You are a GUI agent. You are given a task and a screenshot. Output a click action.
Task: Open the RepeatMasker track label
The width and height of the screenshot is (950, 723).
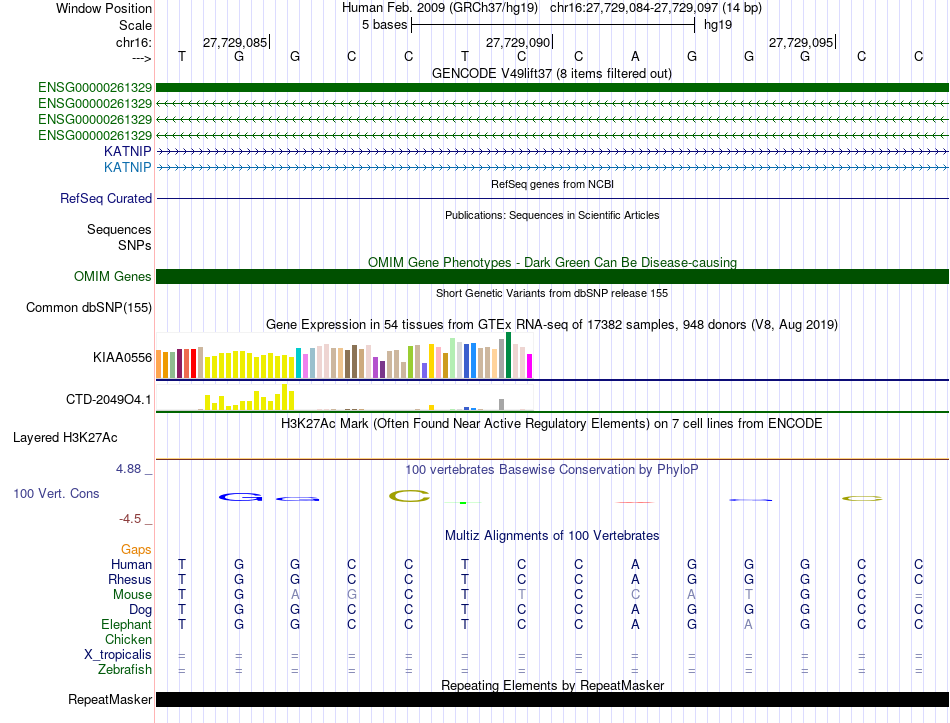pos(109,700)
